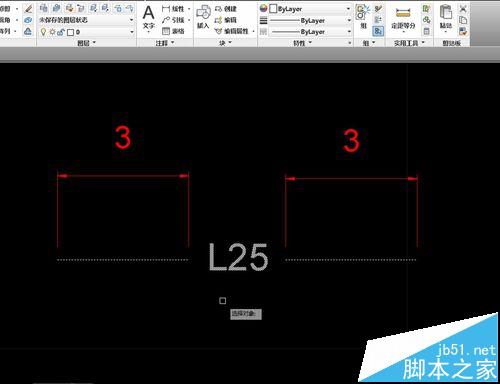Select the Explode tool icon
The height and width of the screenshot is (384, 500).
pos(28,20)
